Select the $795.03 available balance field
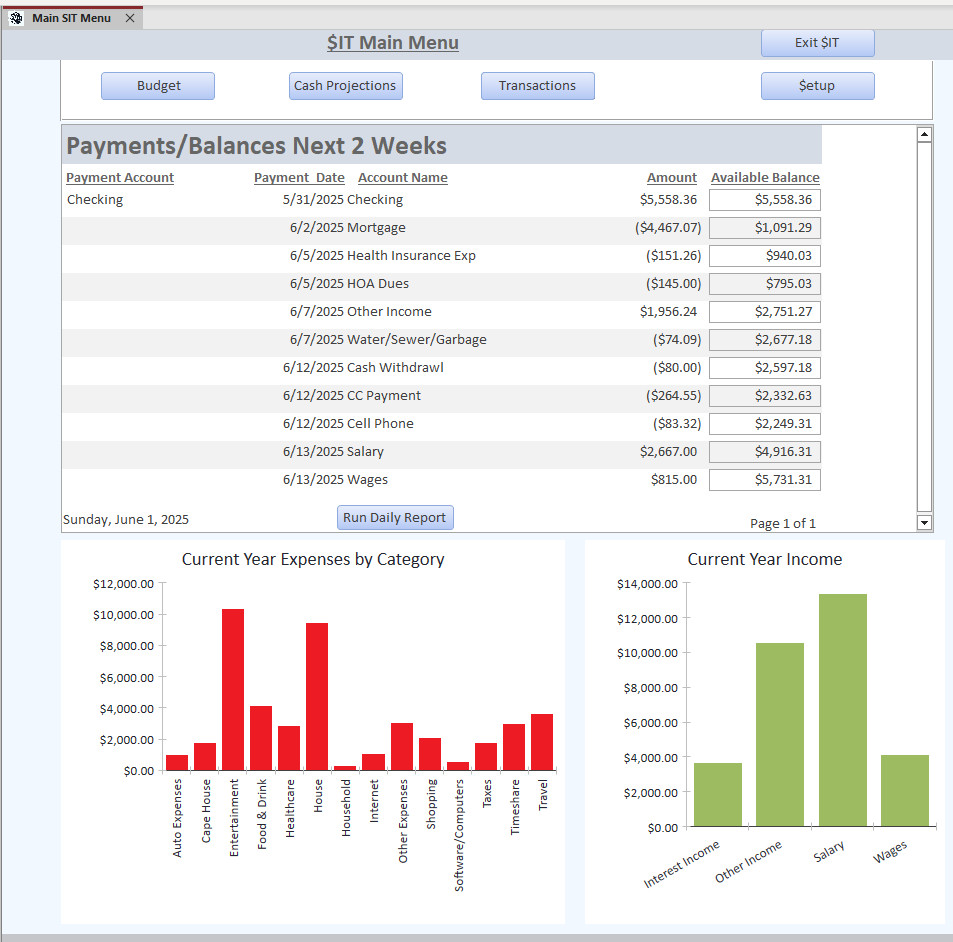953x942 pixels. click(x=765, y=284)
